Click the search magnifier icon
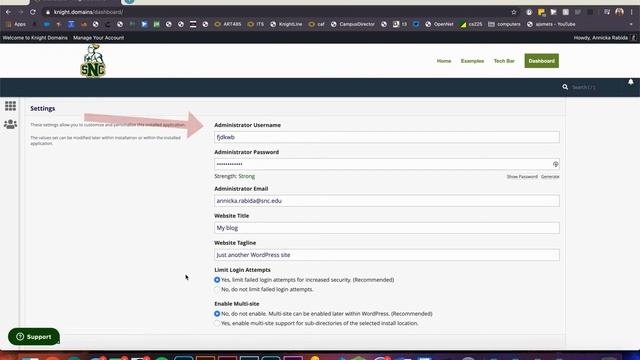 coord(565,87)
